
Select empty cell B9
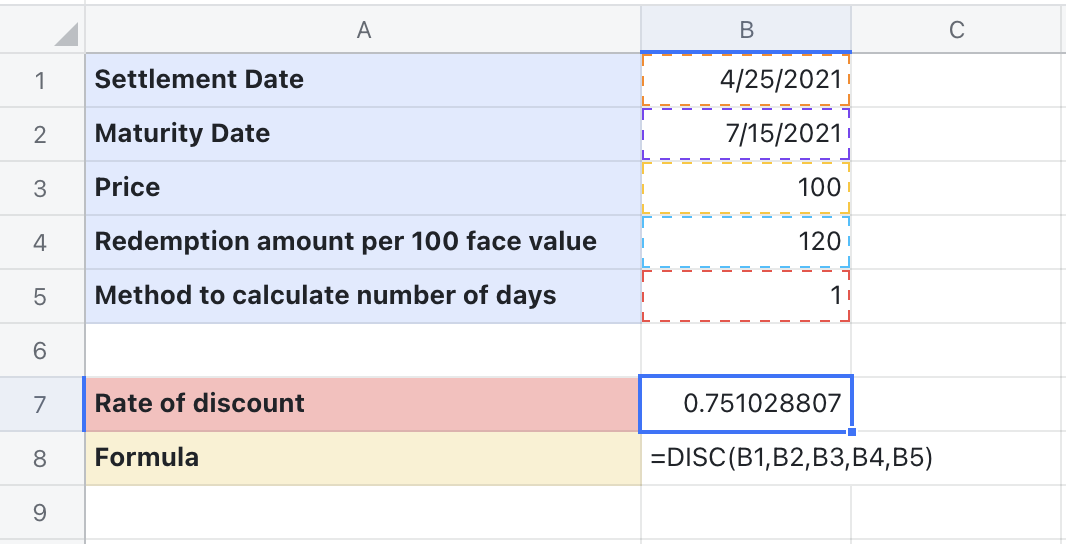[746, 512]
